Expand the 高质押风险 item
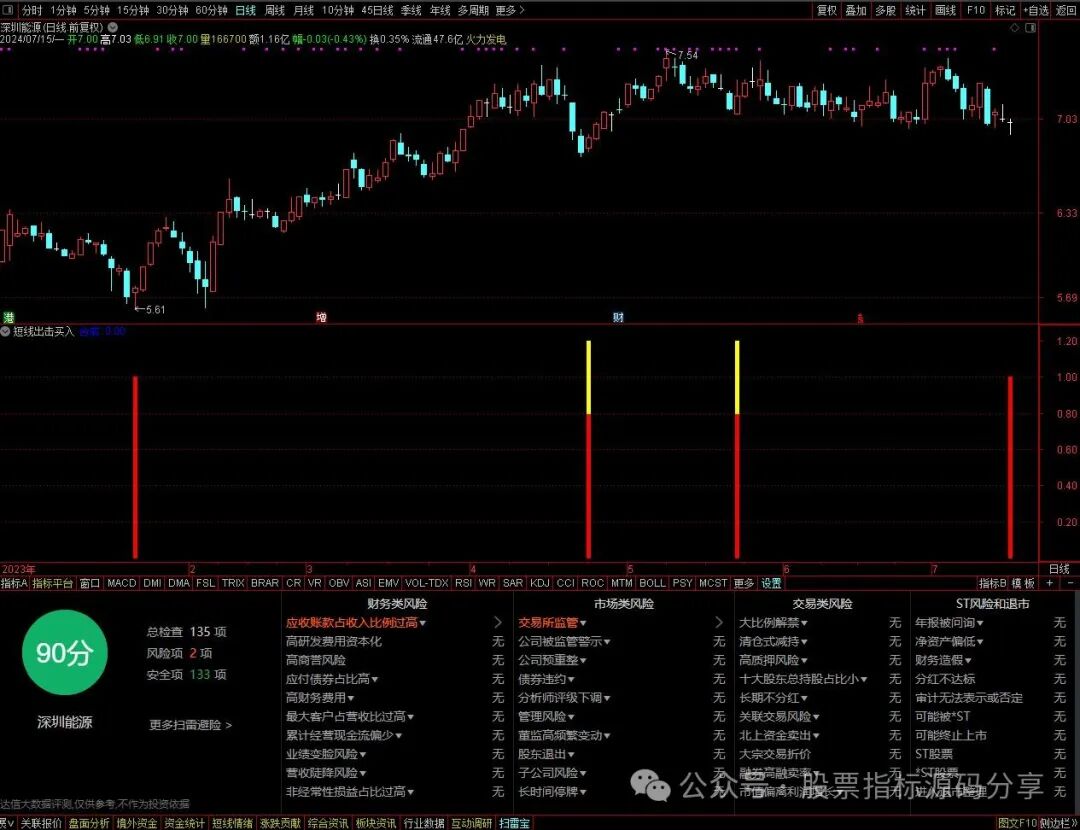 tap(773, 661)
